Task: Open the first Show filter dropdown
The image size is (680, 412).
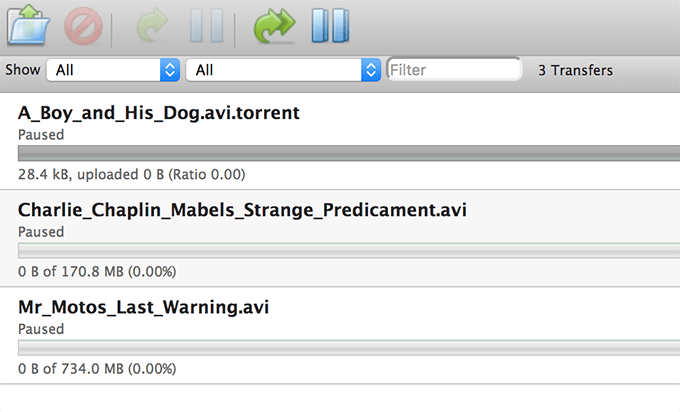Action: [x=115, y=70]
